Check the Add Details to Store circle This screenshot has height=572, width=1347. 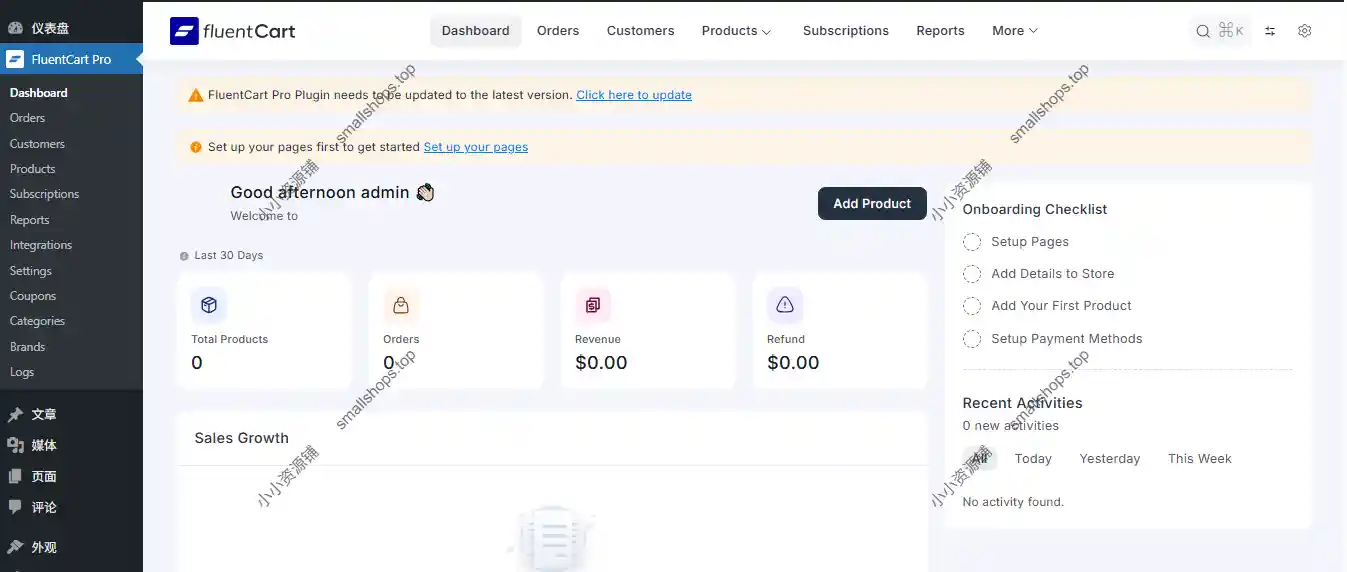tap(972, 274)
